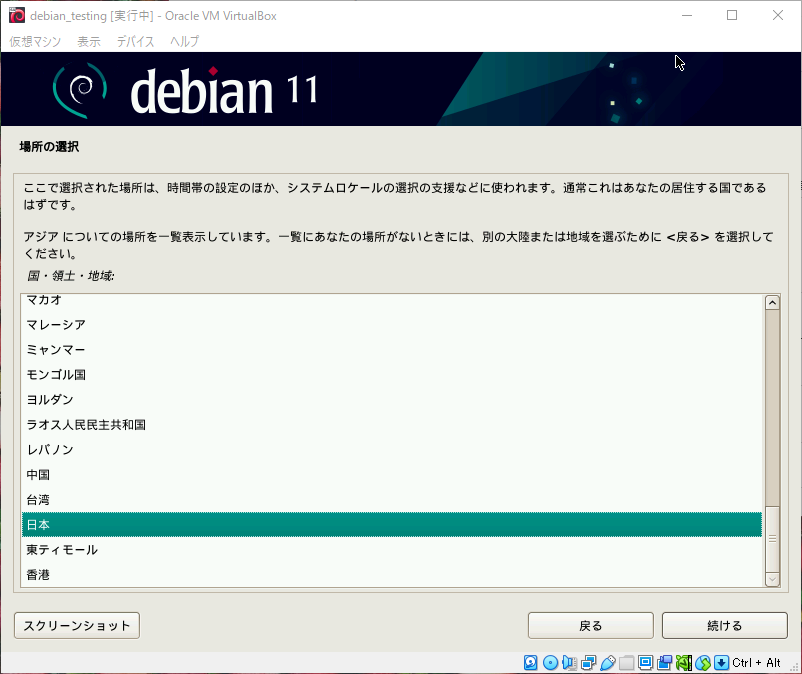Click the Ctrl + Alt host key indicator

(x=756, y=663)
